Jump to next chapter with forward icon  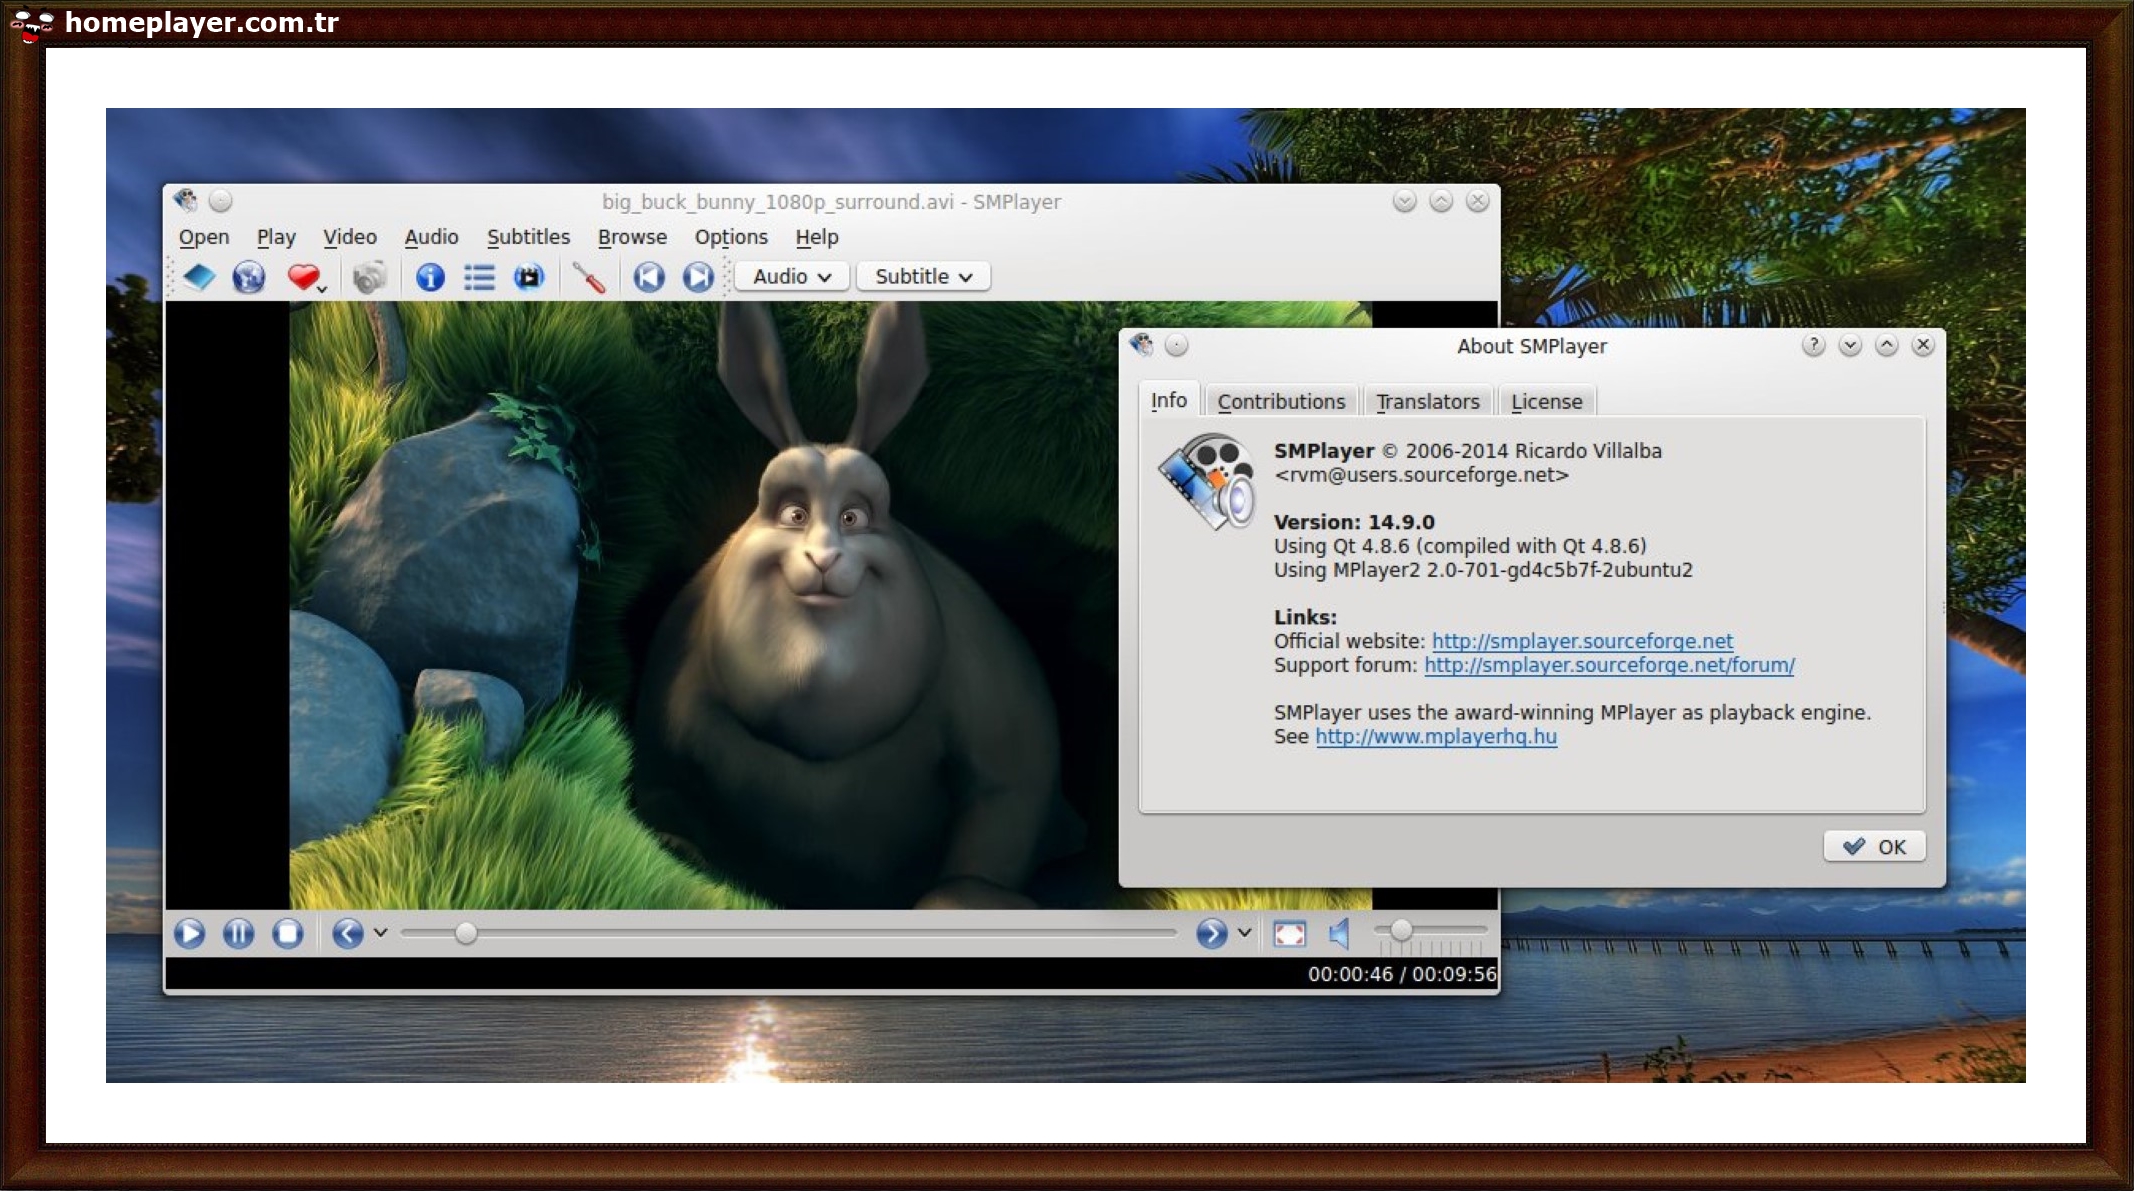(699, 277)
